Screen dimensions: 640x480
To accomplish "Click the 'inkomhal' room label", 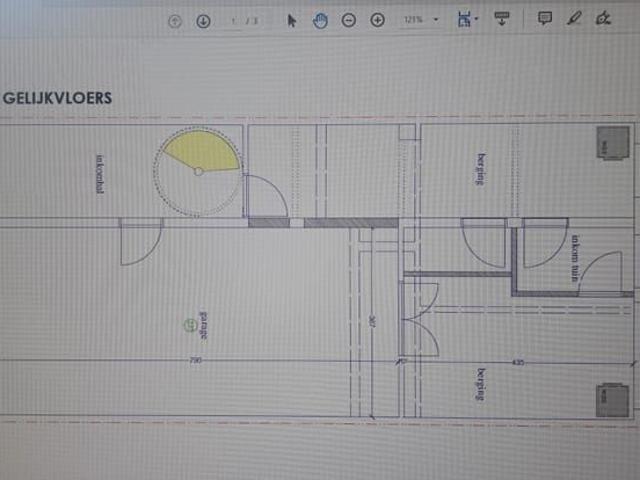I will [100, 173].
